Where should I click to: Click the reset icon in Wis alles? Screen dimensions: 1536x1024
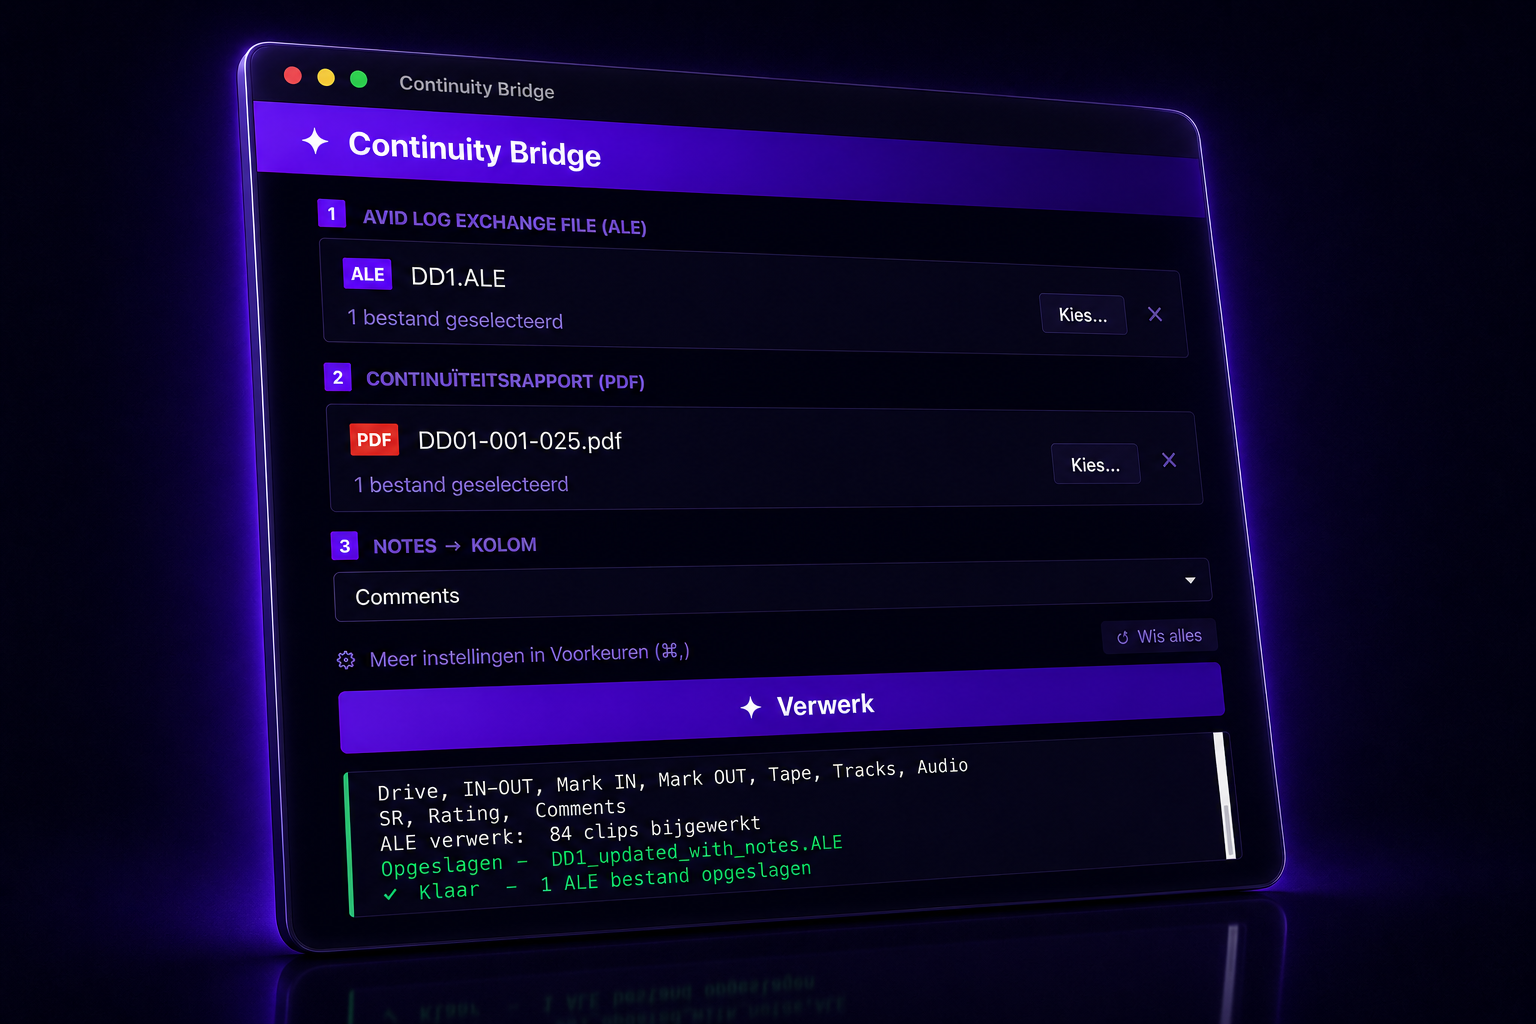(1123, 637)
